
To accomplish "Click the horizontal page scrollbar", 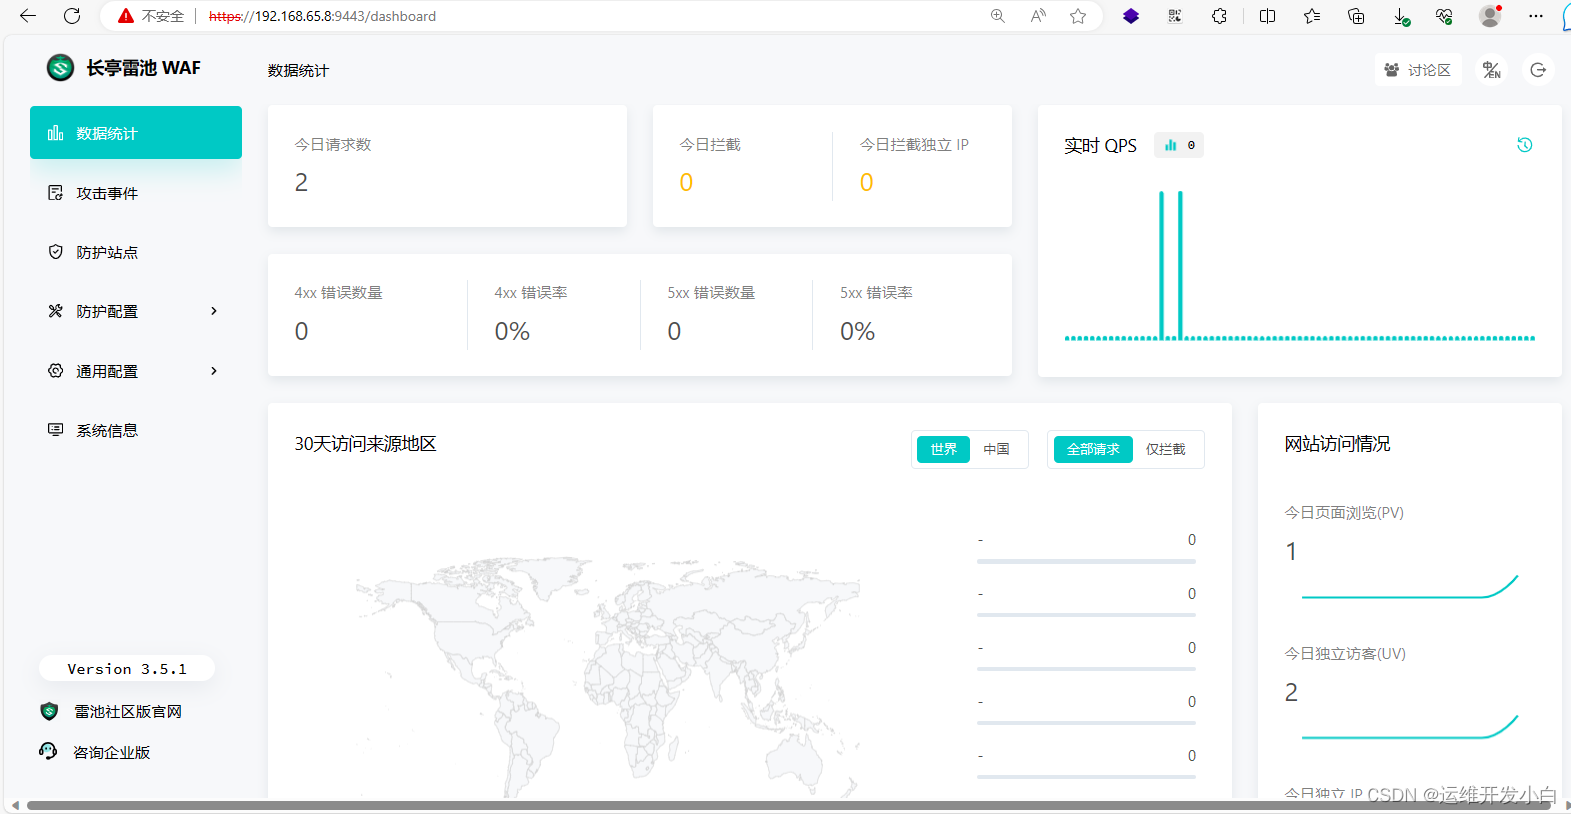I will (x=790, y=805).
